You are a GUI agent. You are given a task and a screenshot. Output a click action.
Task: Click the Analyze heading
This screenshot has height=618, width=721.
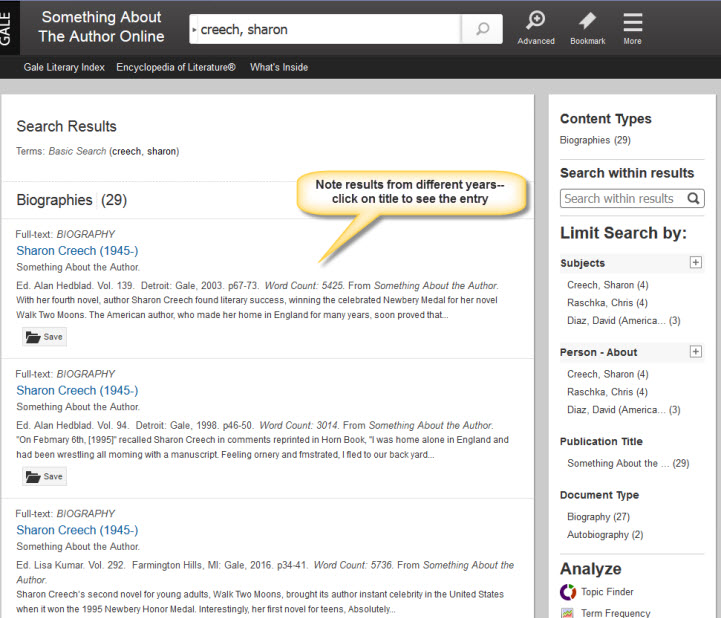590,569
